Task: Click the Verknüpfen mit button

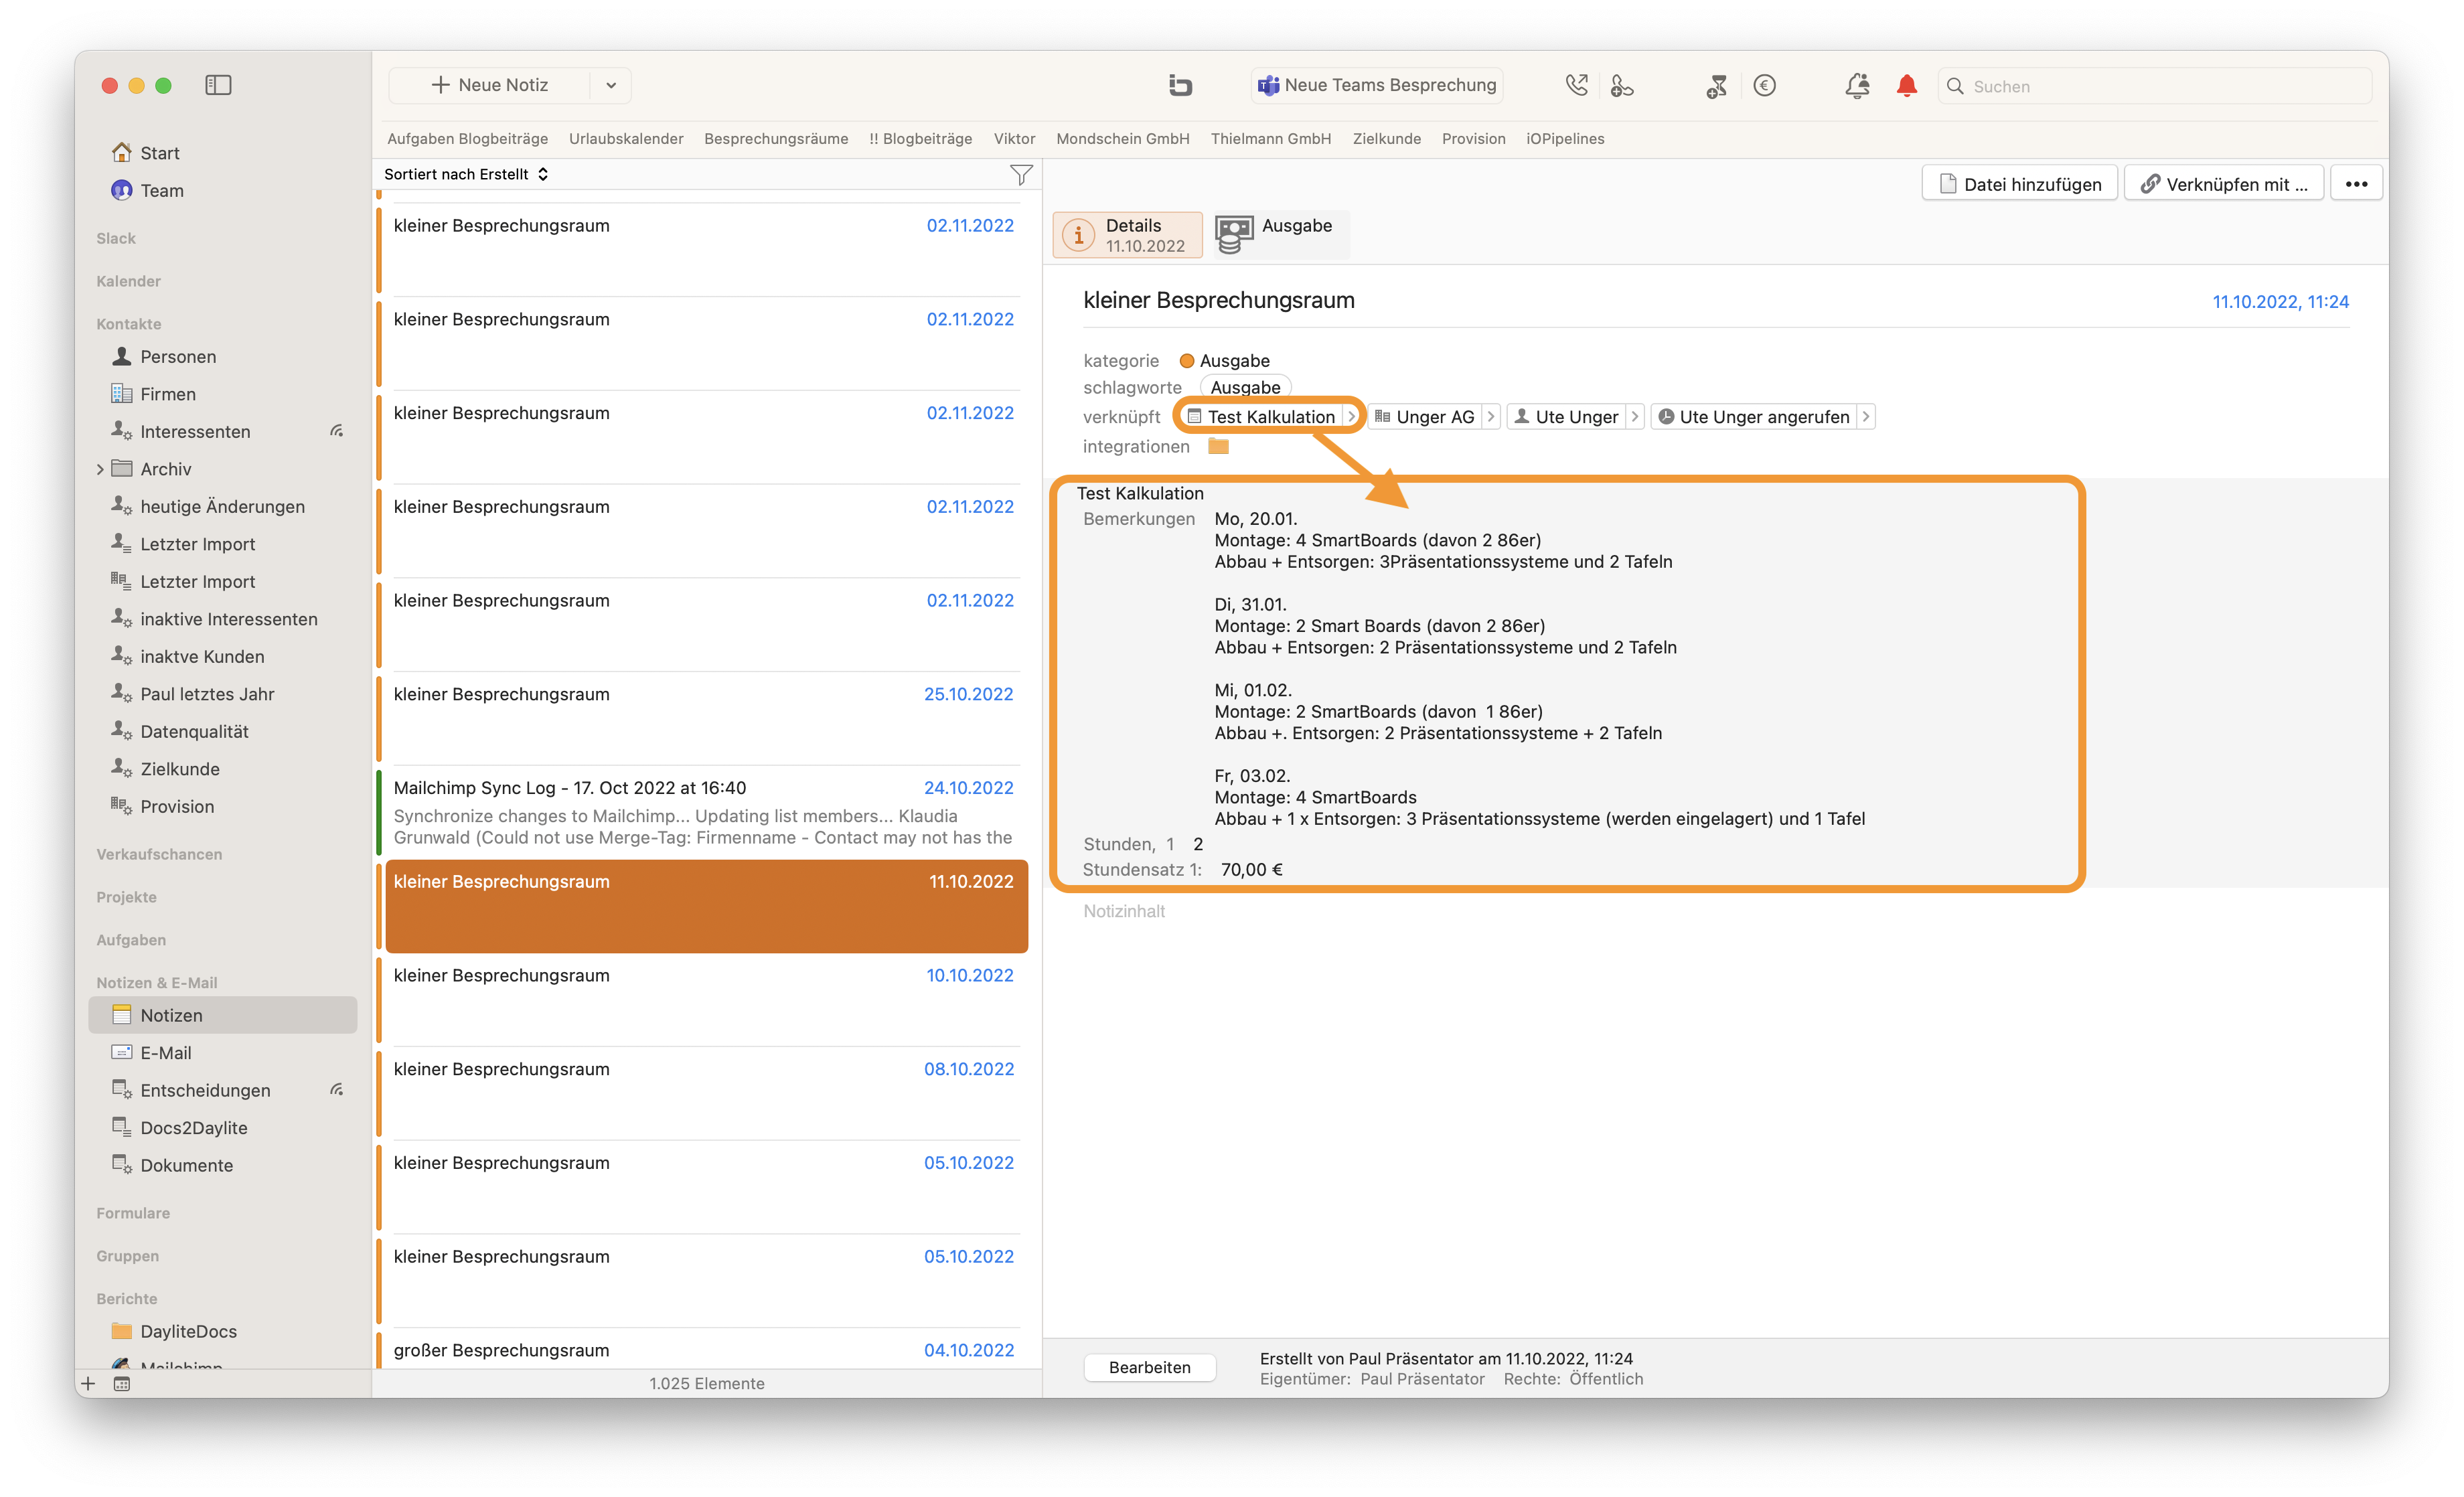Action: tap(2224, 184)
